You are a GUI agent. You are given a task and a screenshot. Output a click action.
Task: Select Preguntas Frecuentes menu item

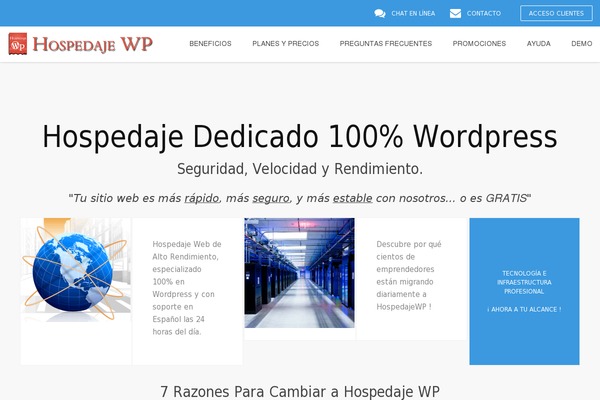[x=386, y=44]
